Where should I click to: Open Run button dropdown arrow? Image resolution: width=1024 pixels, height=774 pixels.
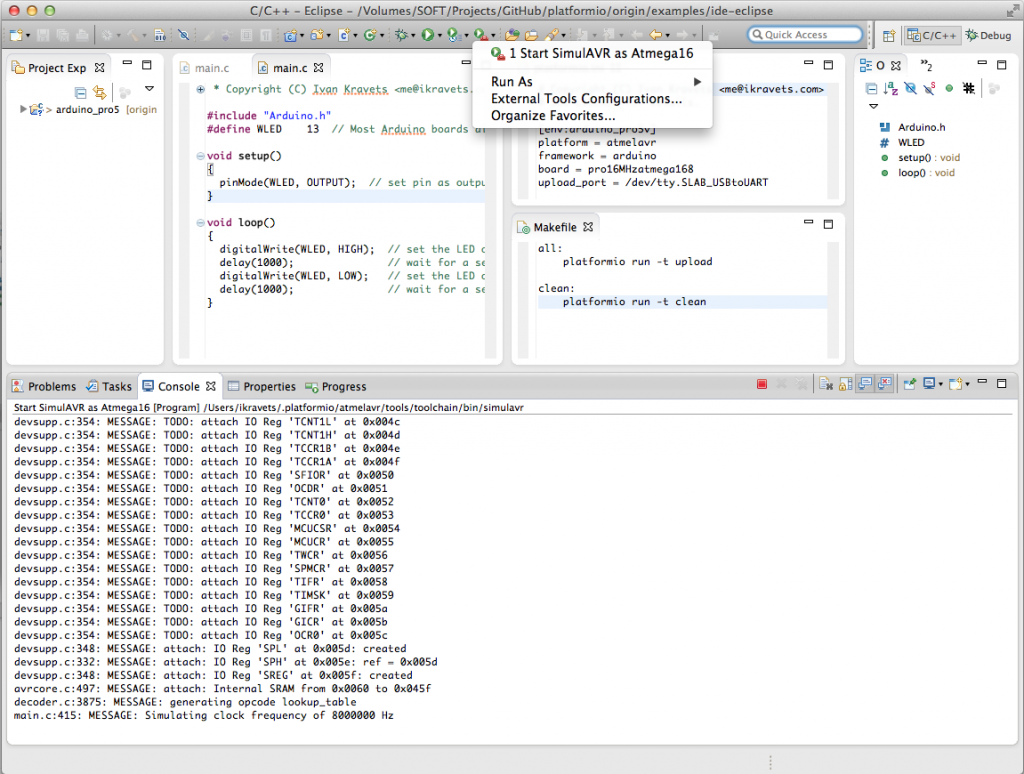[x=440, y=35]
